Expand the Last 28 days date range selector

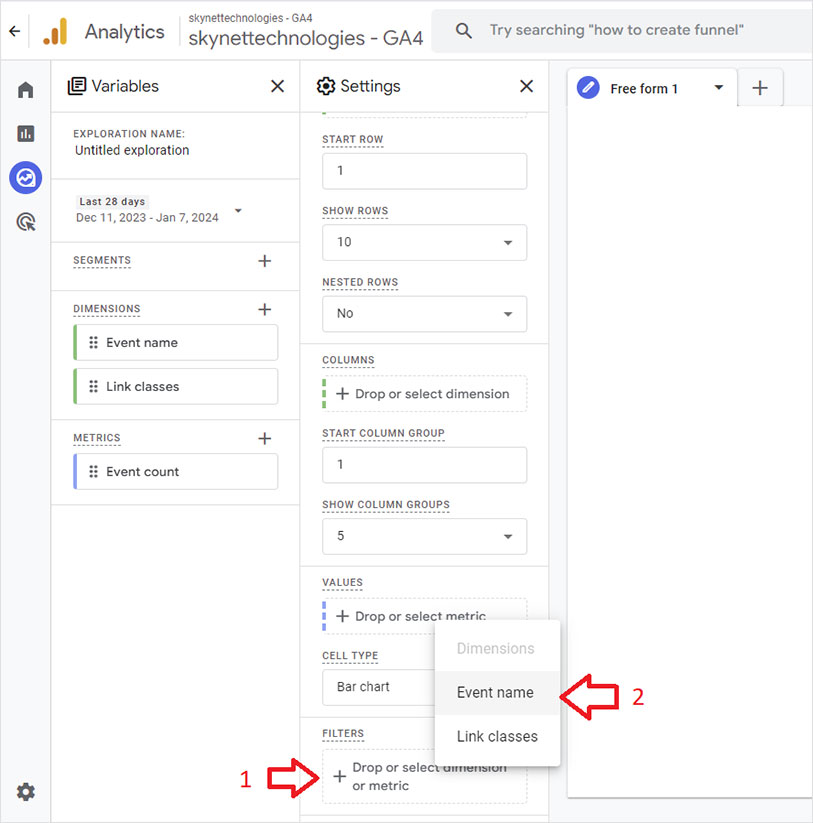click(160, 210)
